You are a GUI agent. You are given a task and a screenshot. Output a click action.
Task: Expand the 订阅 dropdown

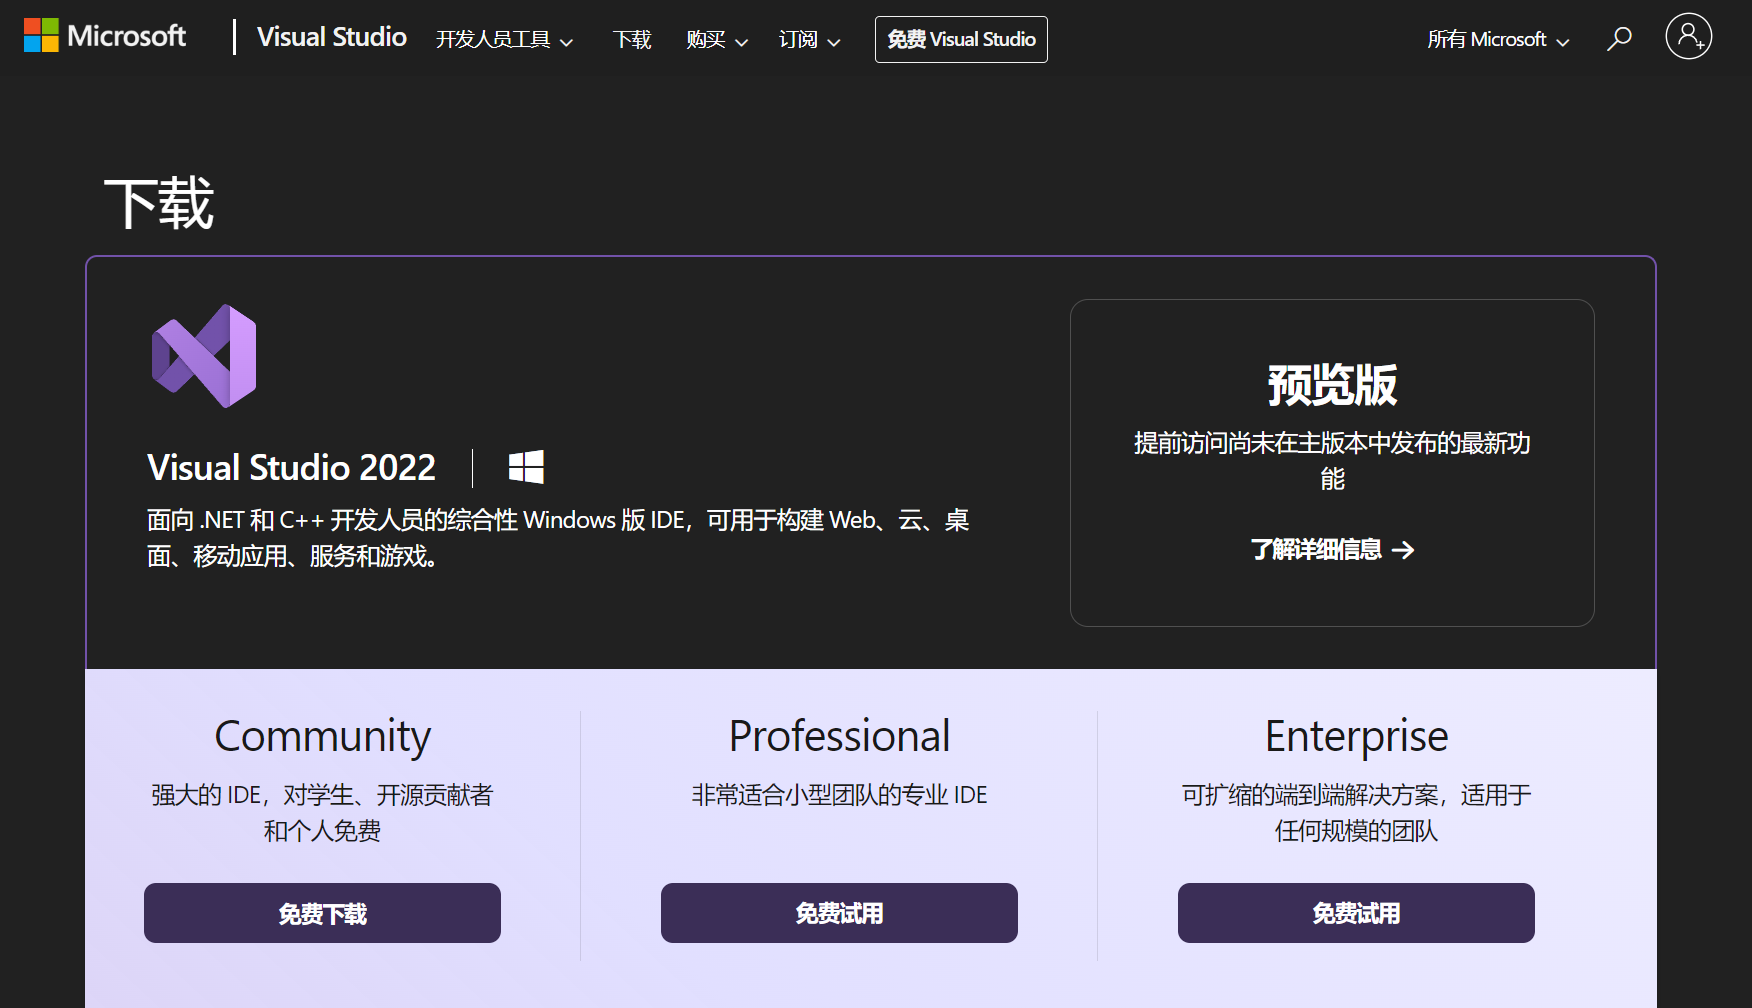pyautogui.click(x=808, y=40)
